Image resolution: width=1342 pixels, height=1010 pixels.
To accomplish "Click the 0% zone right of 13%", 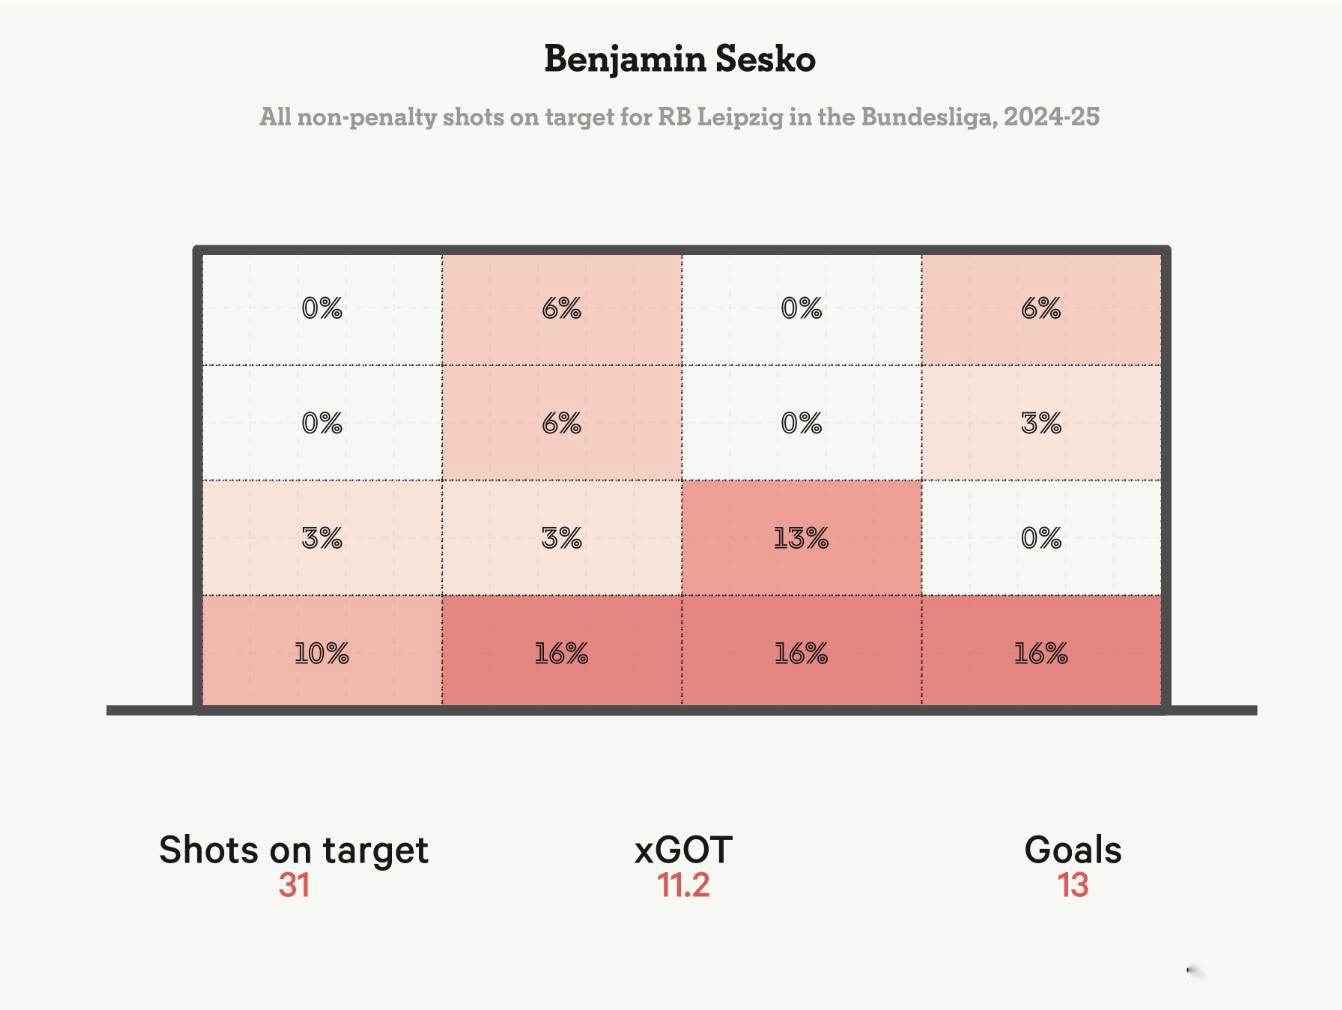I will pos(1041,538).
